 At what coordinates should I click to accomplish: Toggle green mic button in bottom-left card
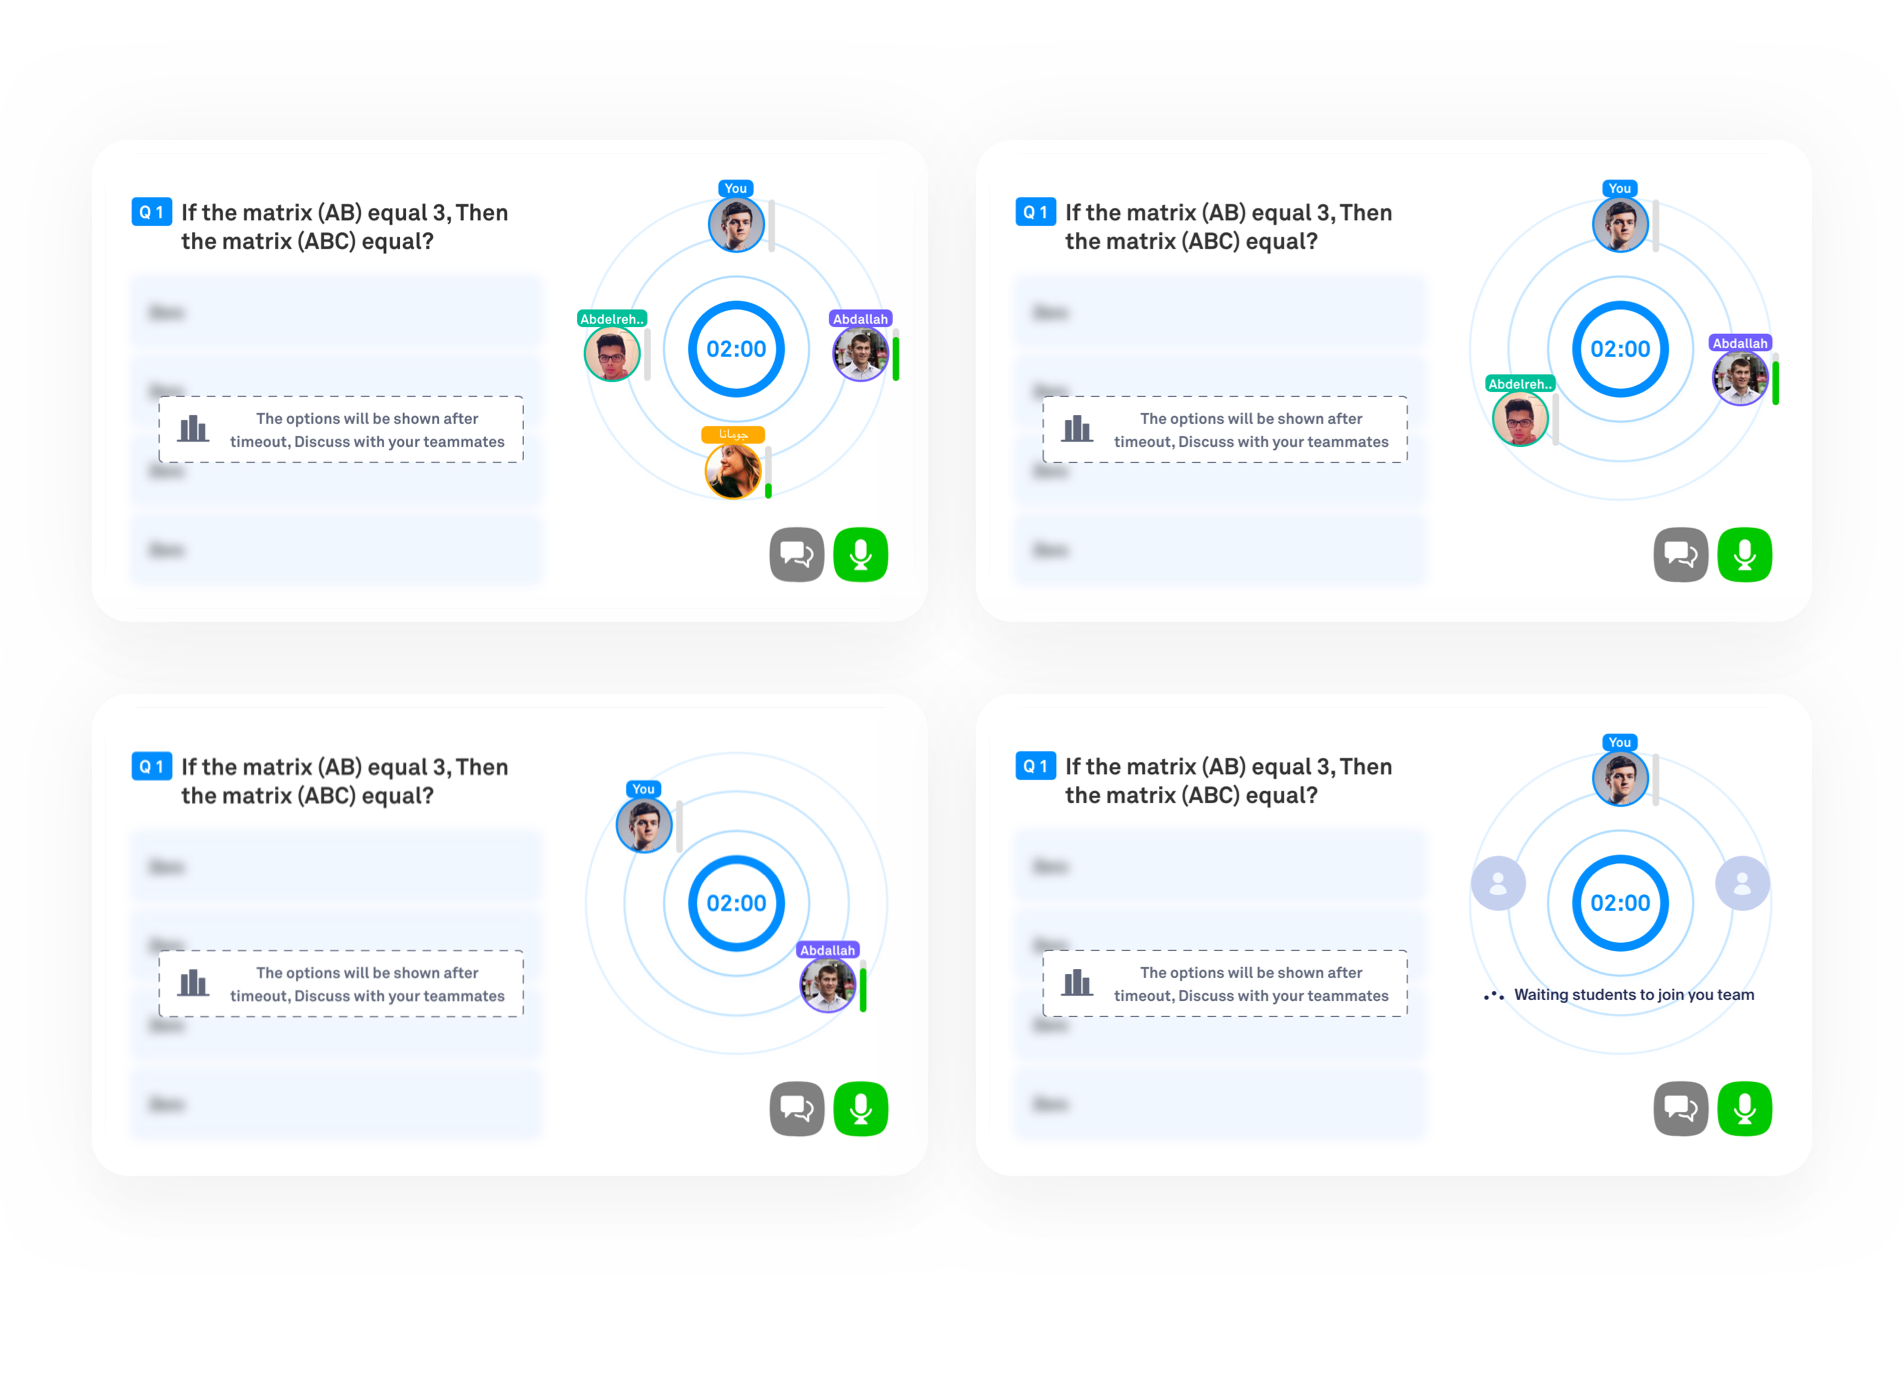click(861, 1109)
